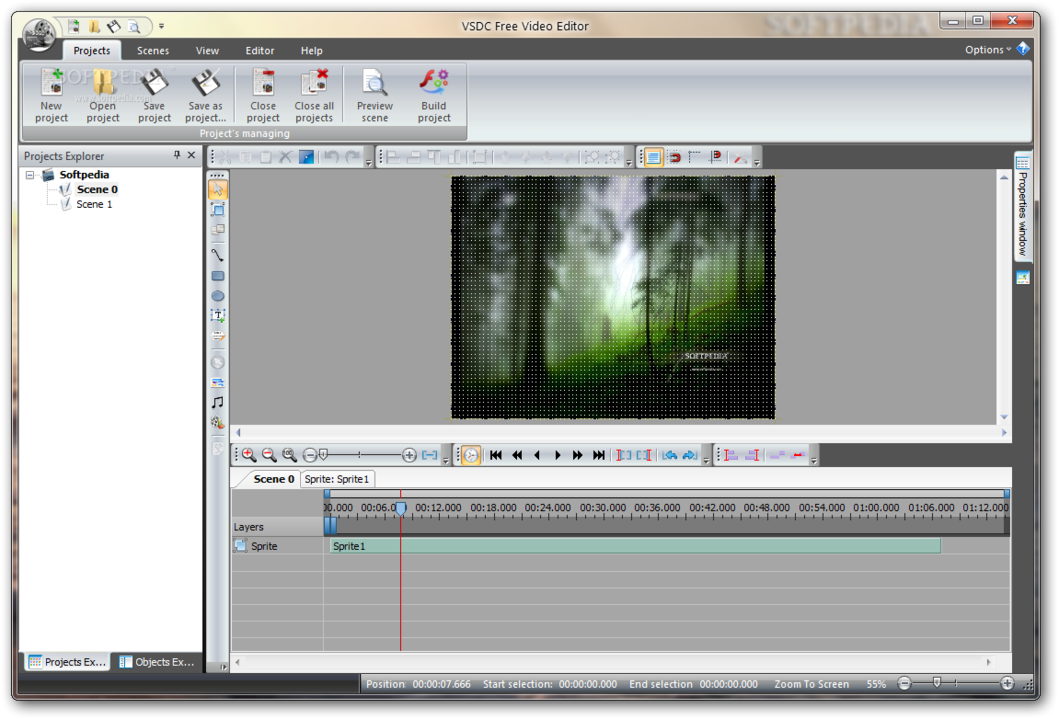Toggle the Sprite layer visibility icon
The height and width of the screenshot is (719, 1059).
(x=240, y=545)
